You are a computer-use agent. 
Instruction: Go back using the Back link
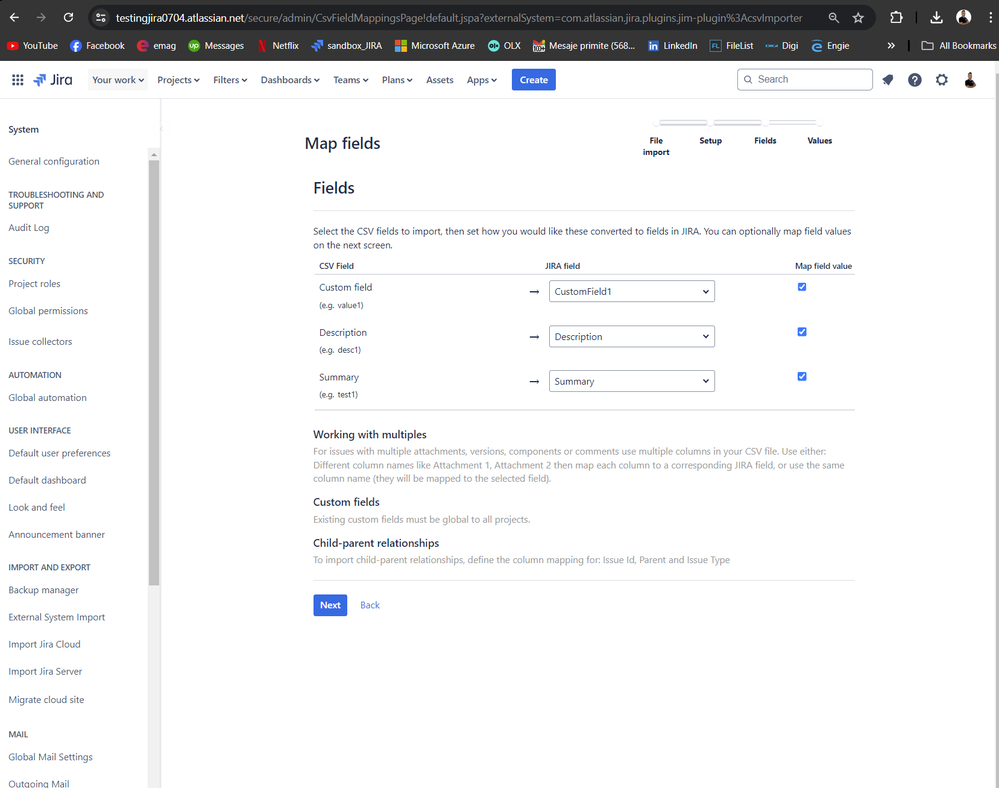370,605
